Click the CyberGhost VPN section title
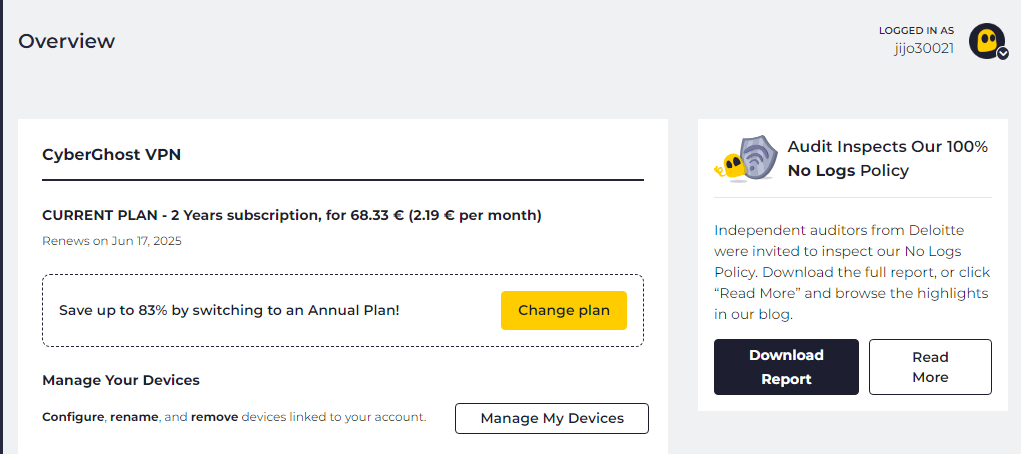 pyautogui.click(x=111, y=155)
